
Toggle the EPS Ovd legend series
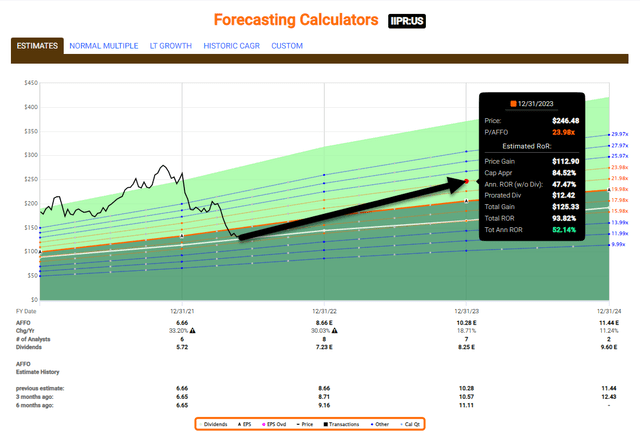[274, 424]
